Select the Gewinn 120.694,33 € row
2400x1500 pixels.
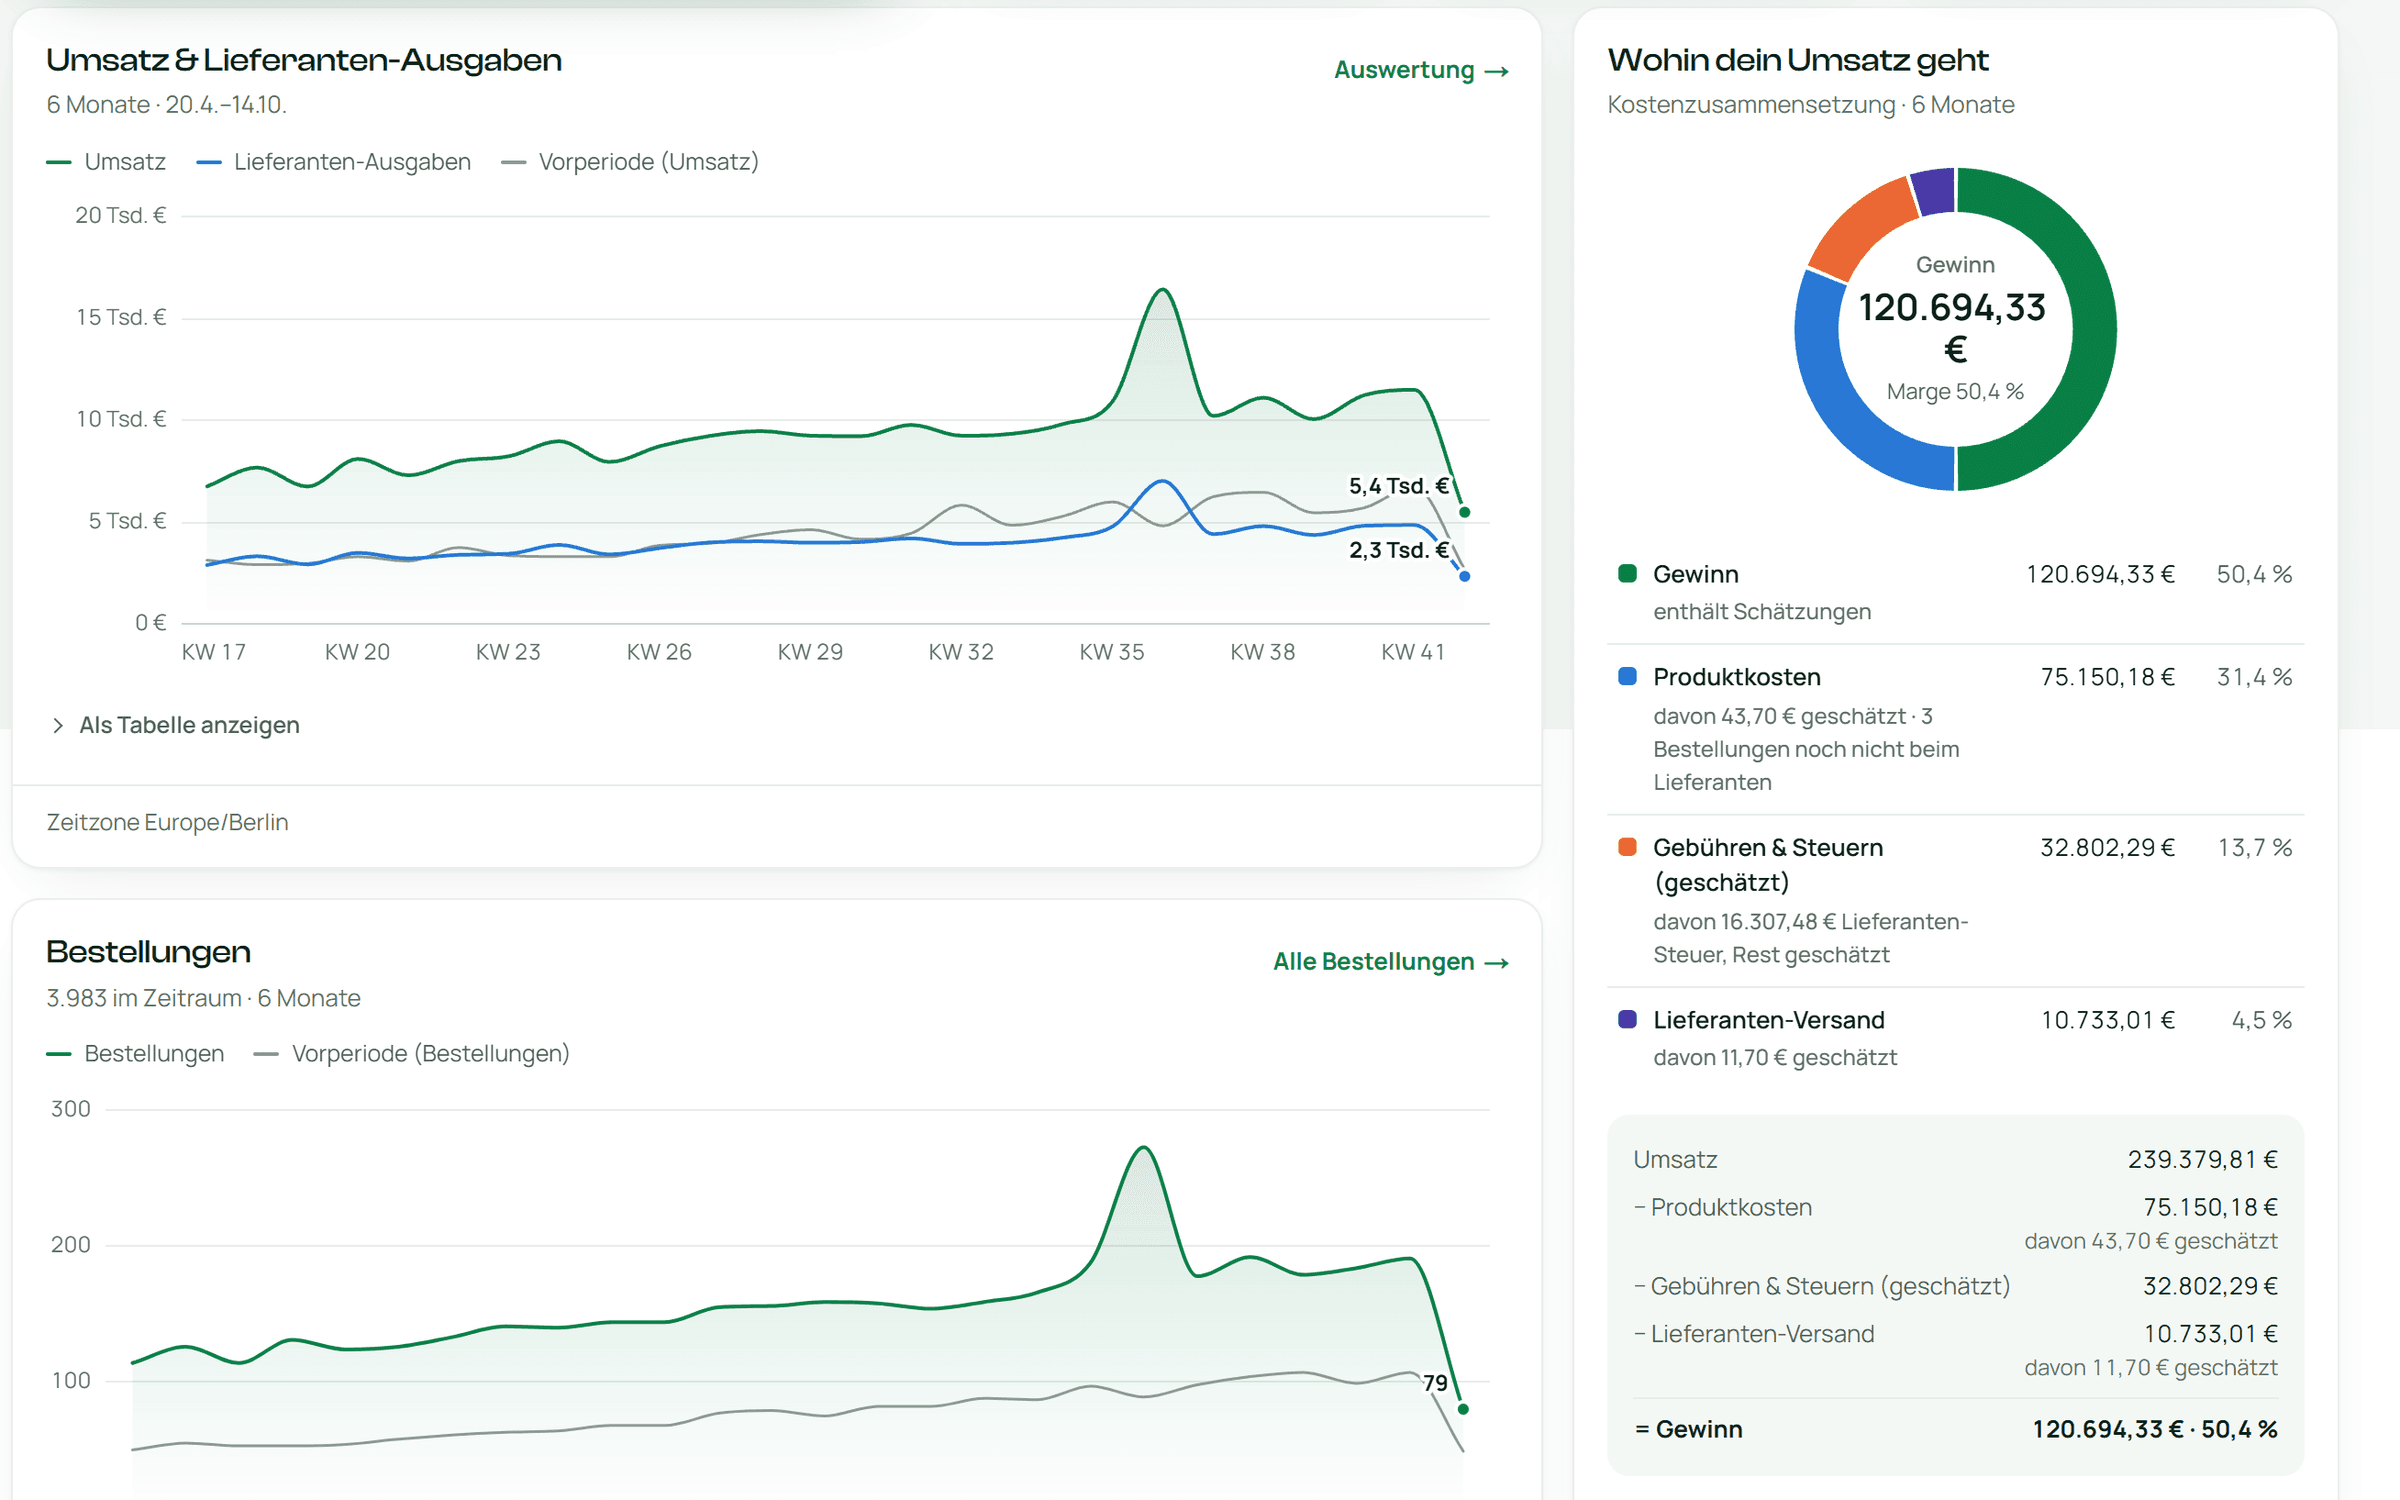1955,592
